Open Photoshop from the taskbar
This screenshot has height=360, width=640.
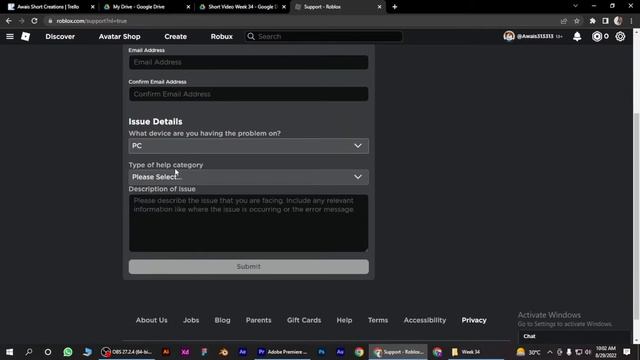(x=321, y=352)
